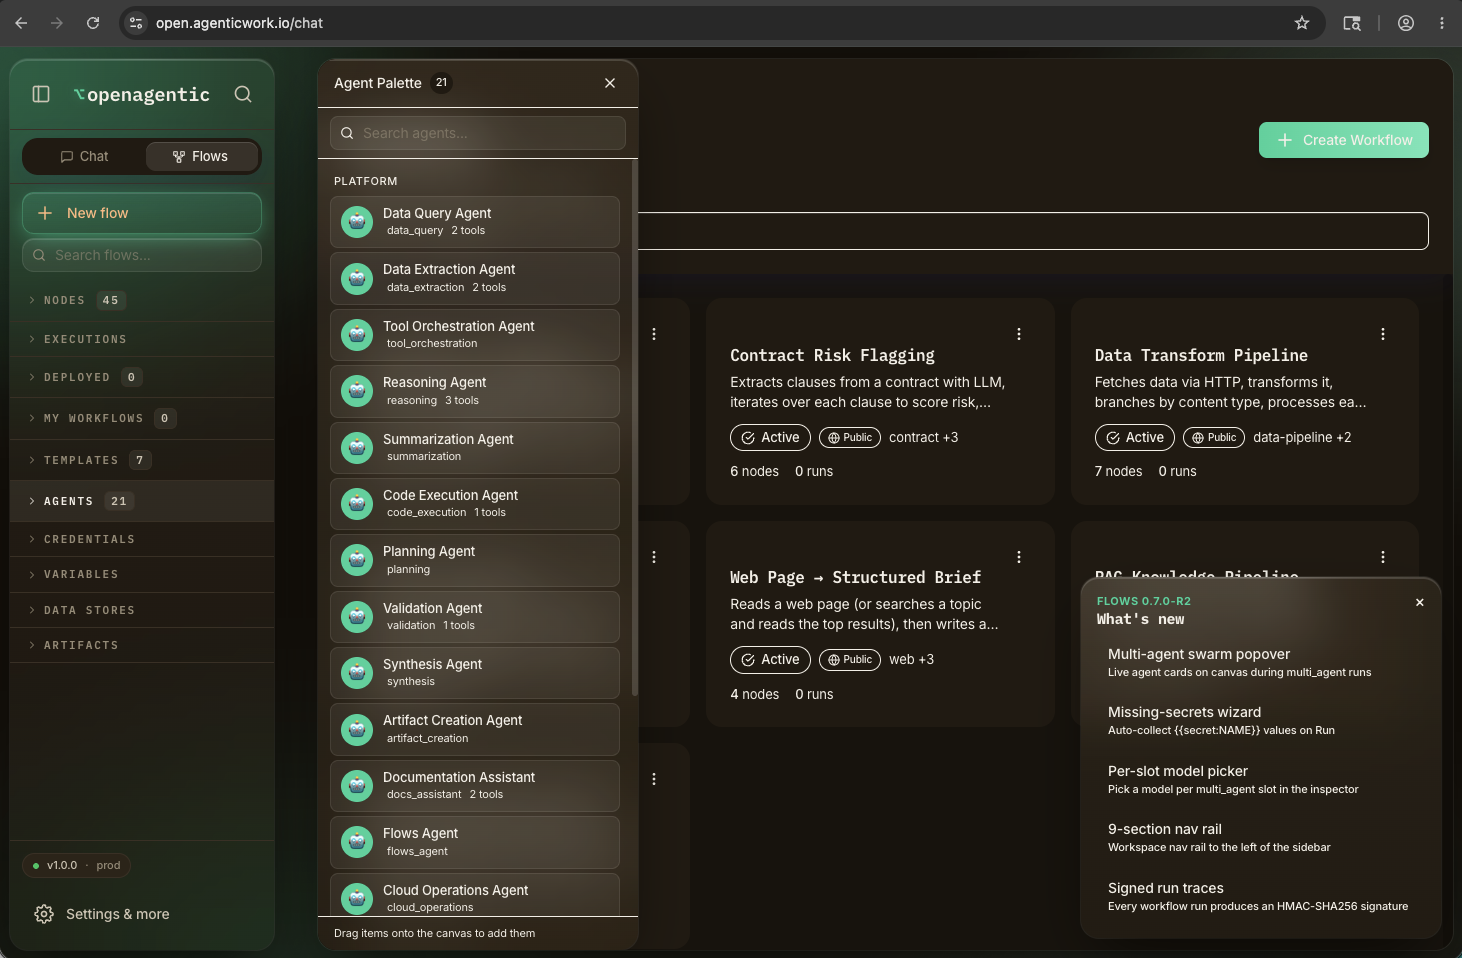Expand the Credentials section
The height and width of the screenshot is (958, 1462).
[142, 539]
